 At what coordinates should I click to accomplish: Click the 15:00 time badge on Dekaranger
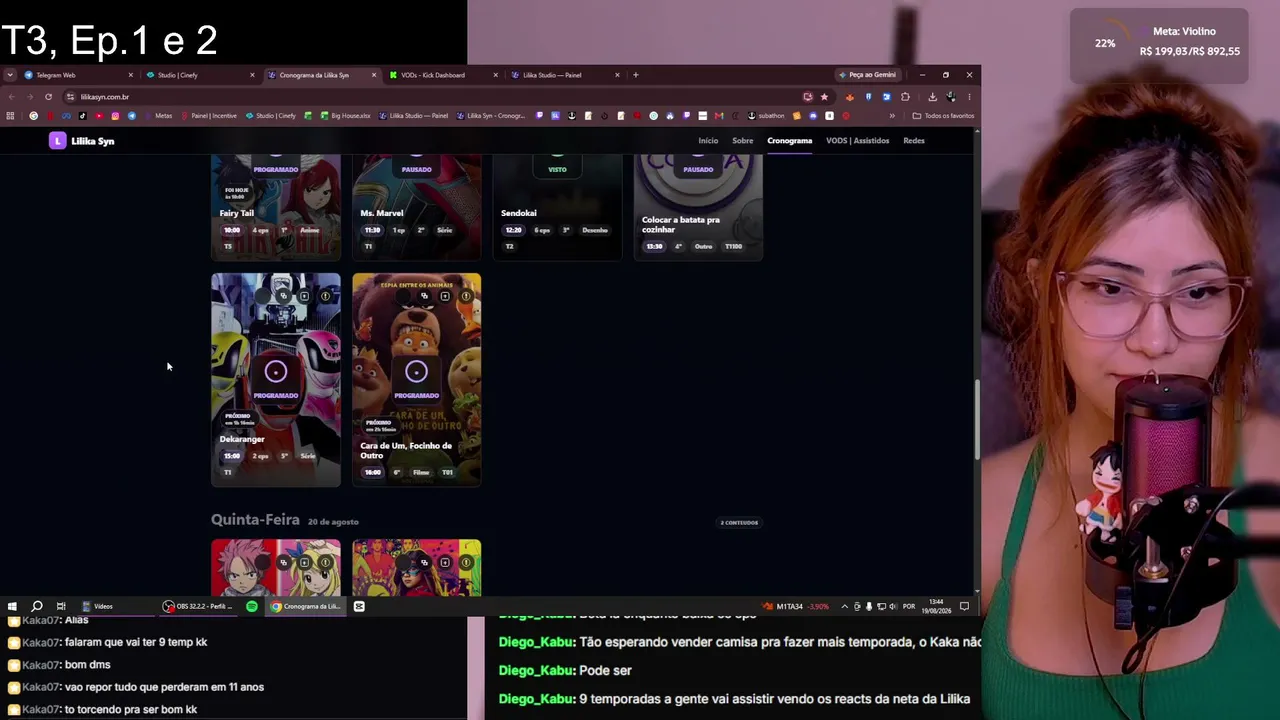pos(232,456)
